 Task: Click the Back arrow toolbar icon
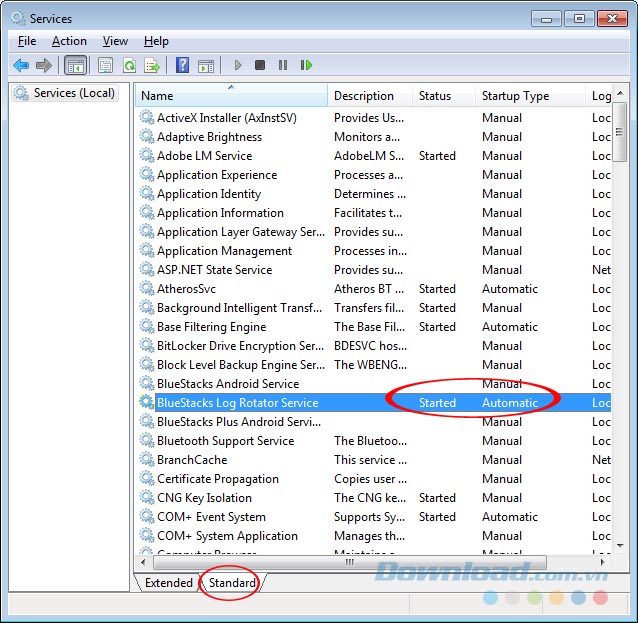(20, 65)
